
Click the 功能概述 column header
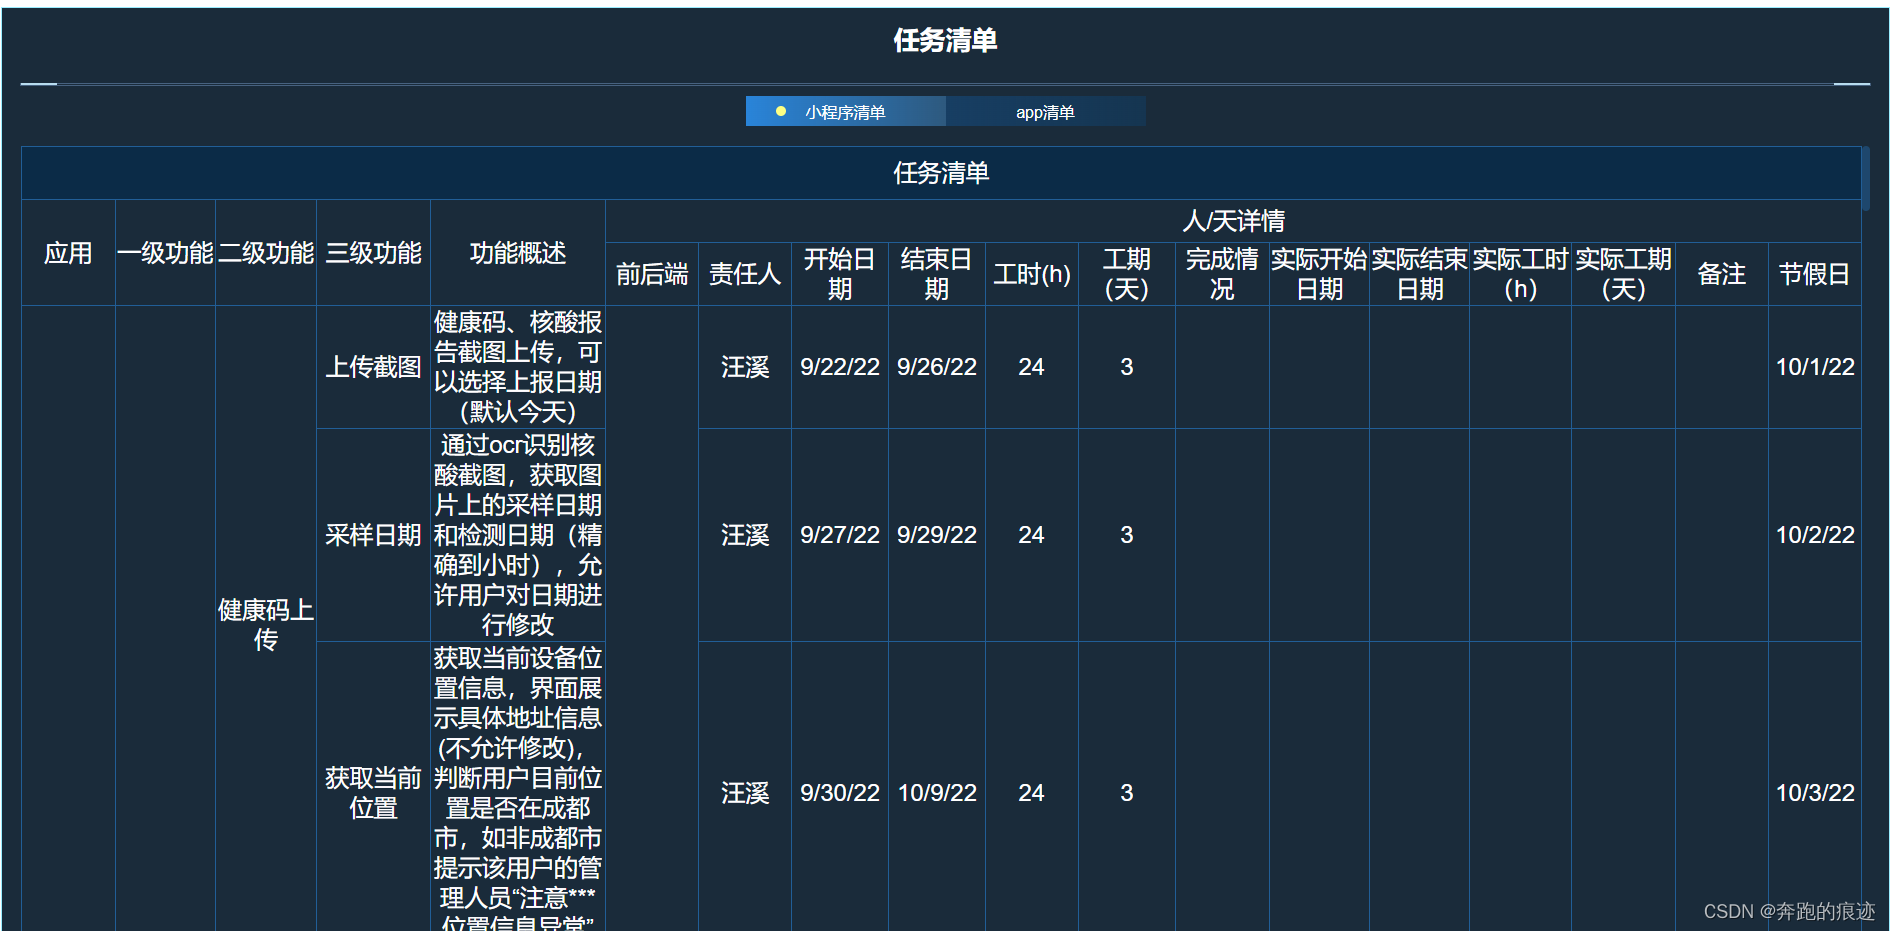point(518,253)
